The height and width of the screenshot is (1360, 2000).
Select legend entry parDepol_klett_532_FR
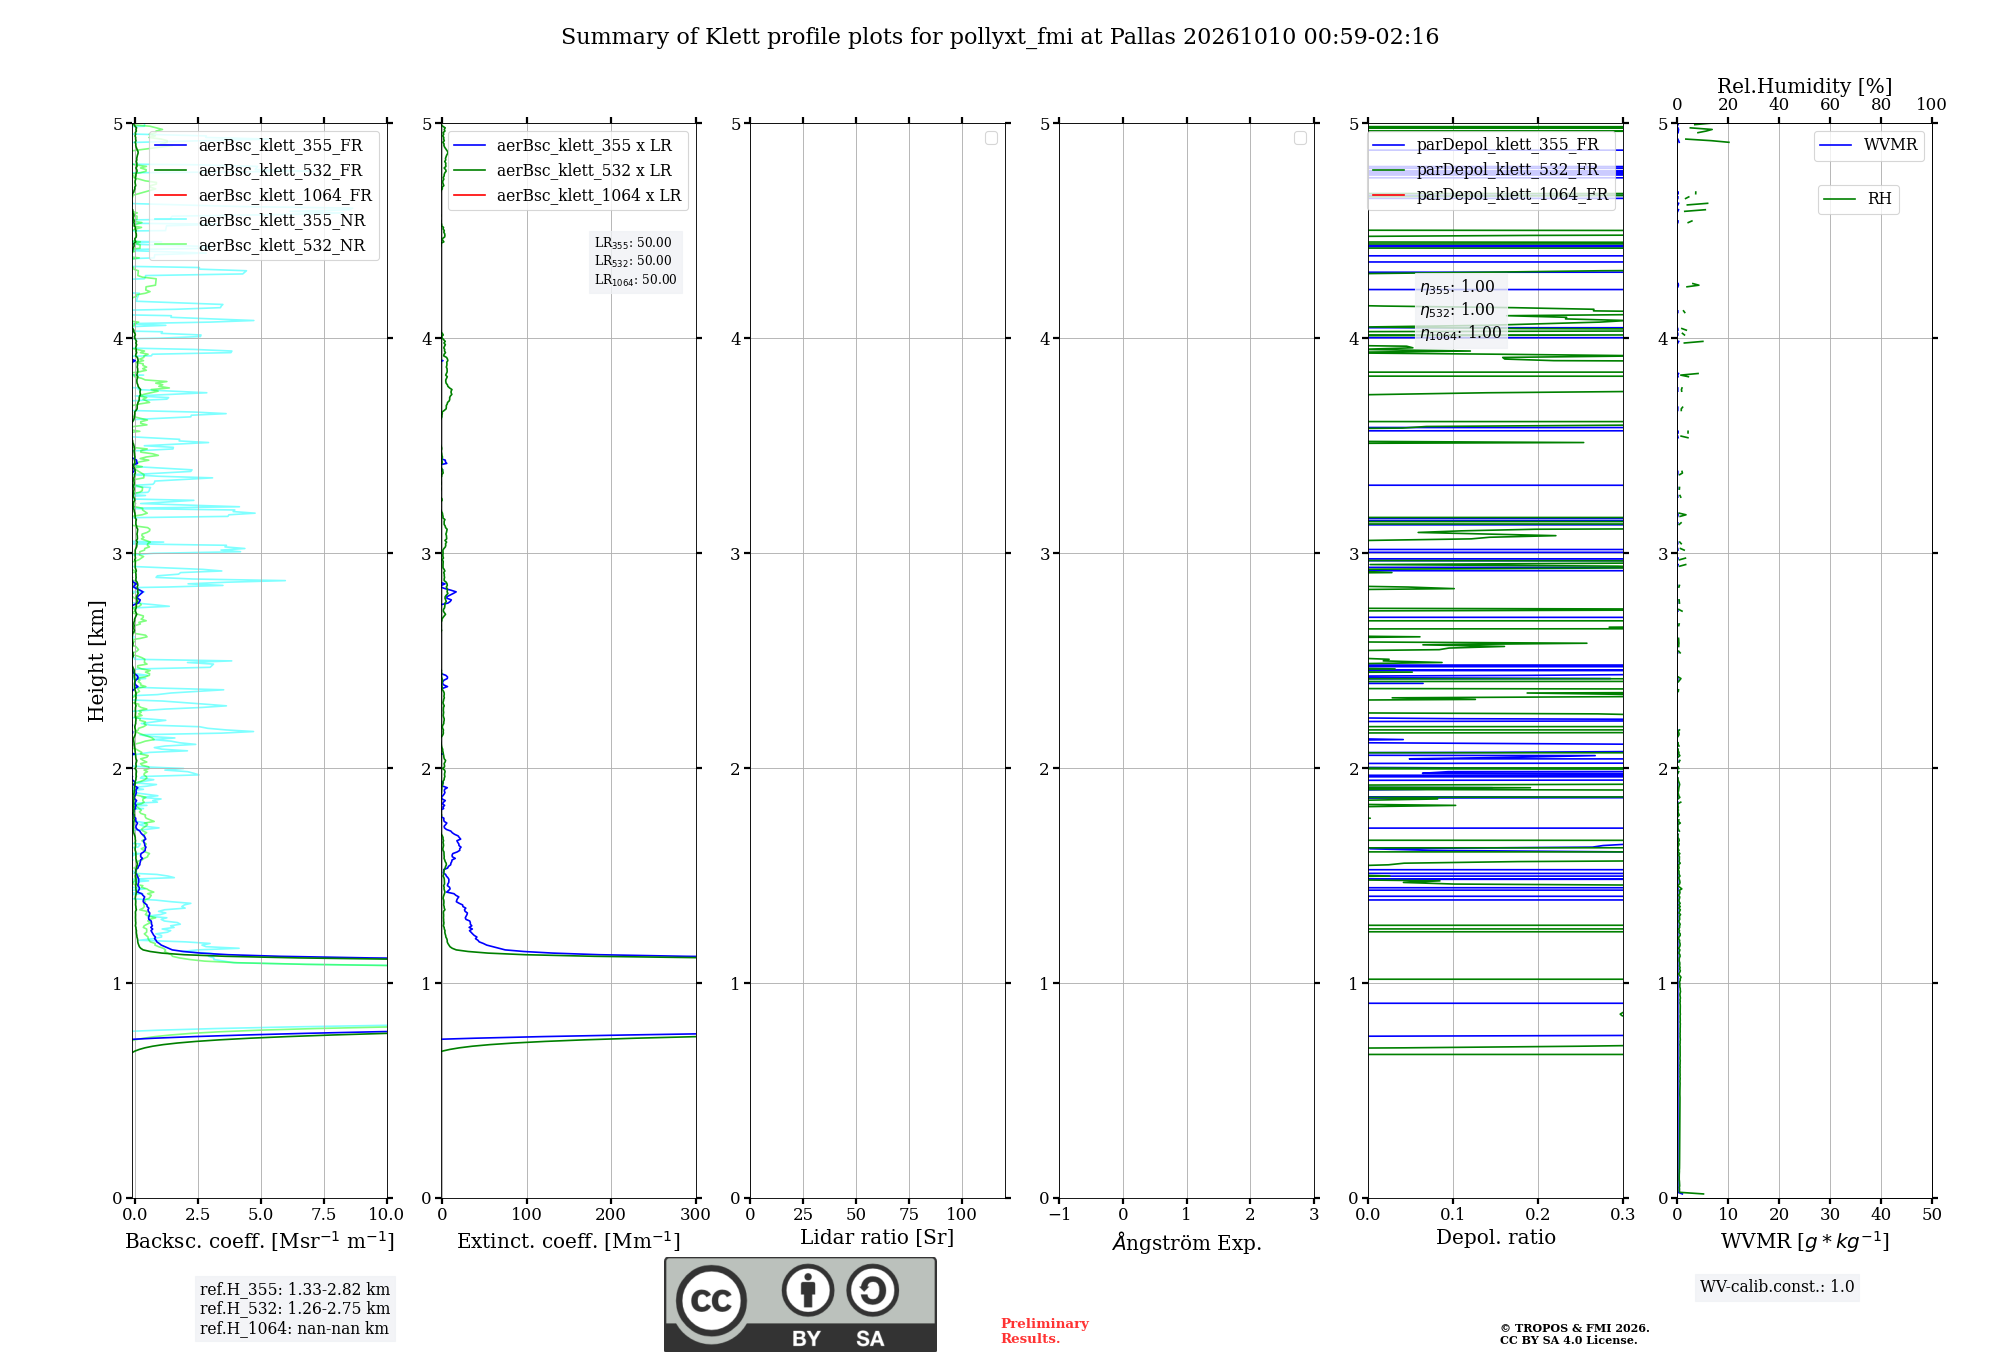tap(1485, 170)
